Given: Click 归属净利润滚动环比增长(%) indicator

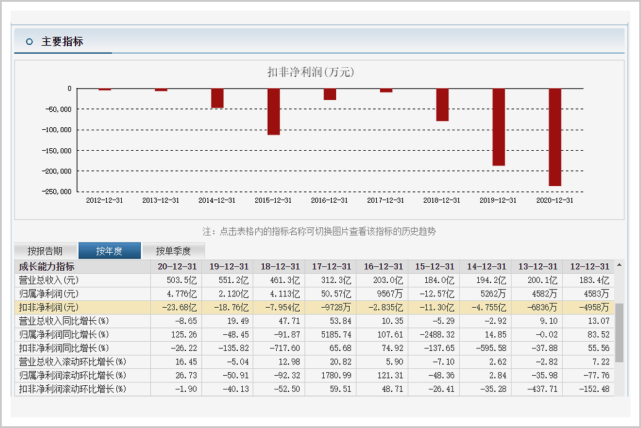Looking at the screenshot, I should [72, 375].
